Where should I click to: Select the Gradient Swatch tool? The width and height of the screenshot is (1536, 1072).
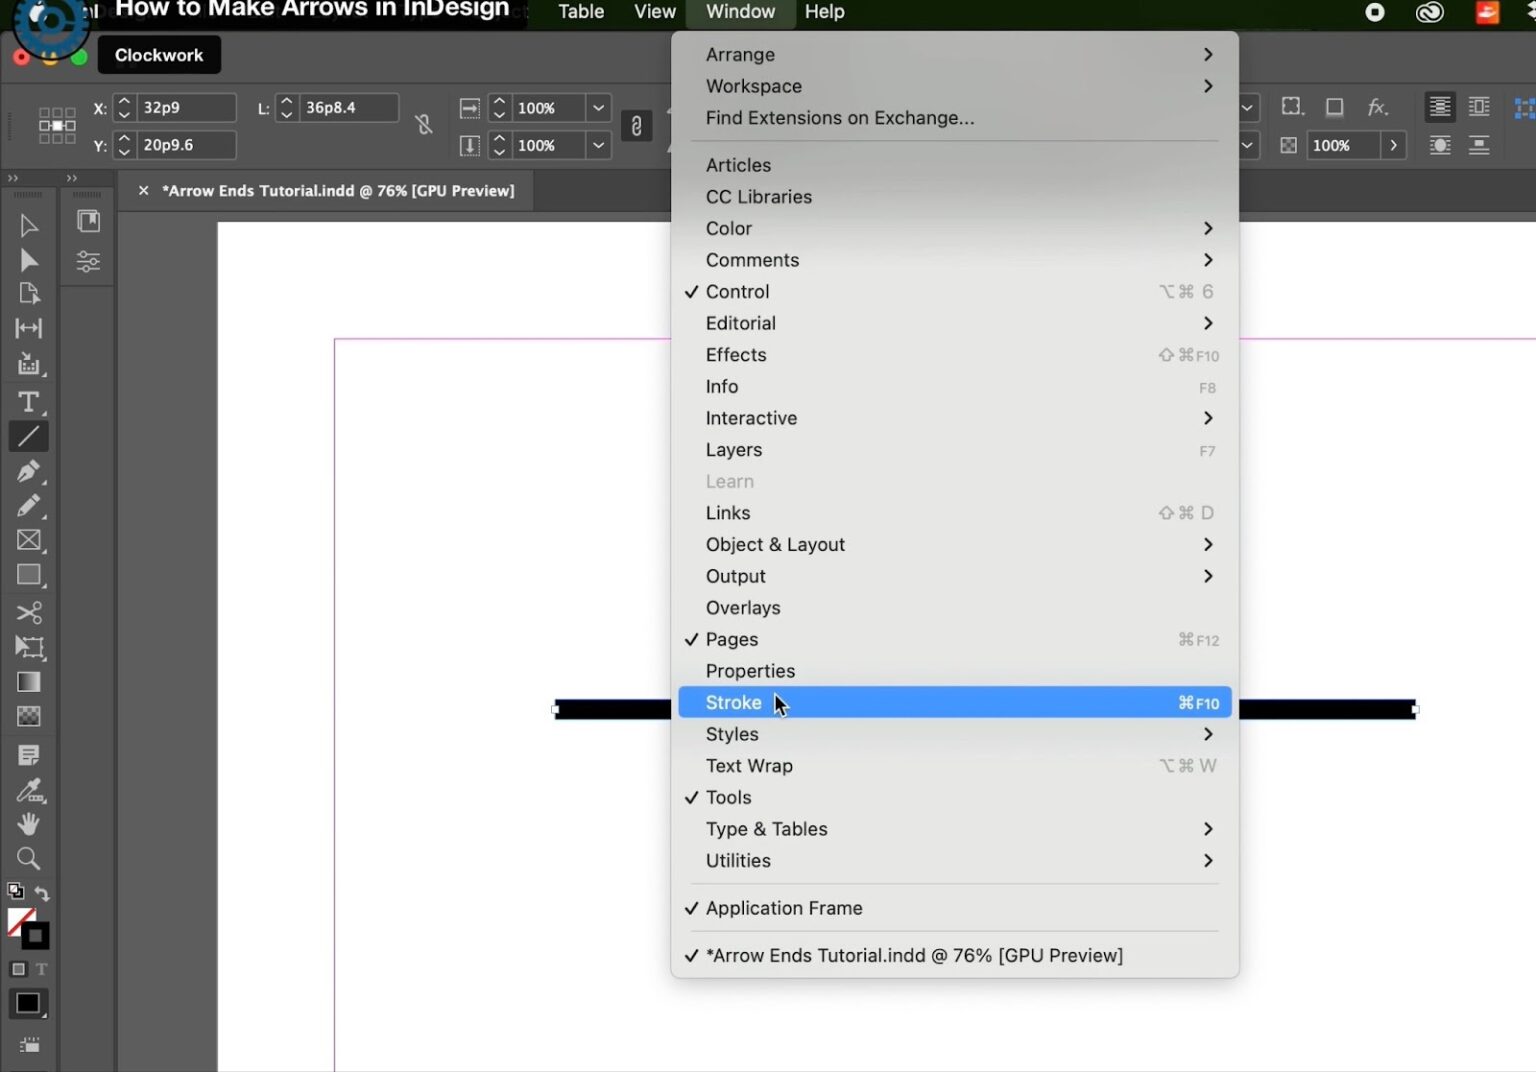click(x=28, y=682)
